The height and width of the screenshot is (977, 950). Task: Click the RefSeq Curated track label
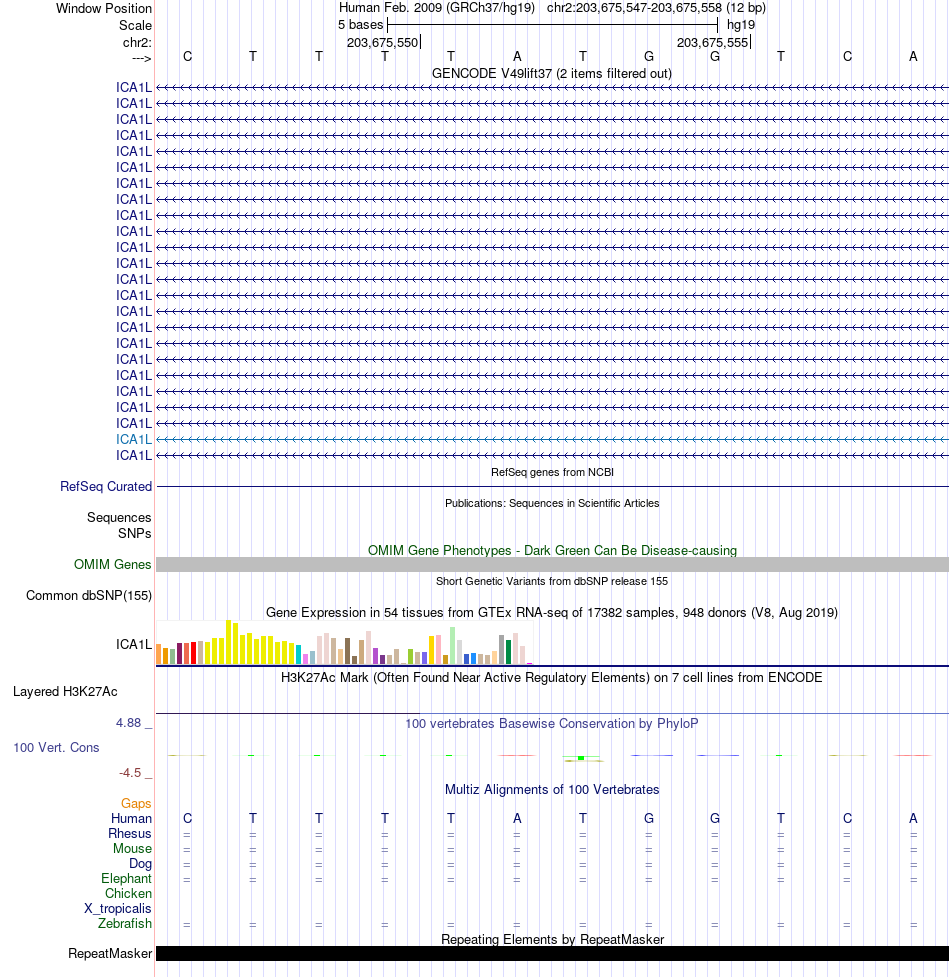tap(106, 487)
